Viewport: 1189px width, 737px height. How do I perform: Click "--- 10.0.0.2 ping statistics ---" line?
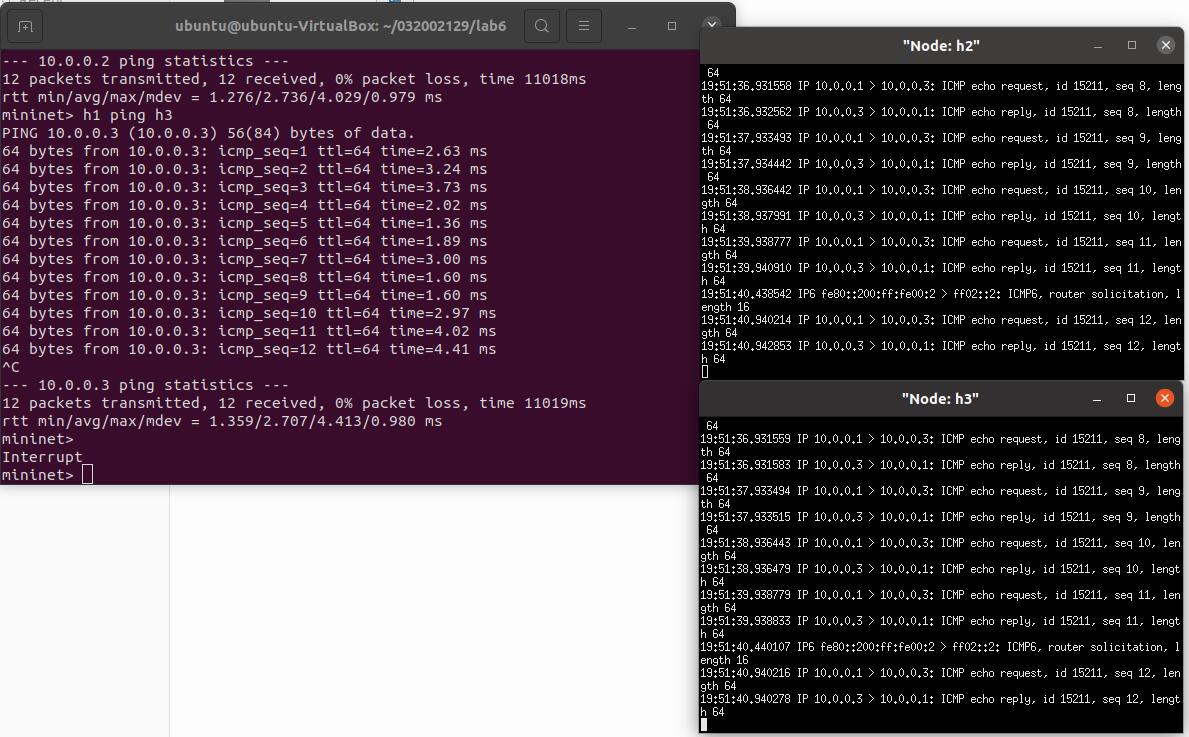coord(145,61)
